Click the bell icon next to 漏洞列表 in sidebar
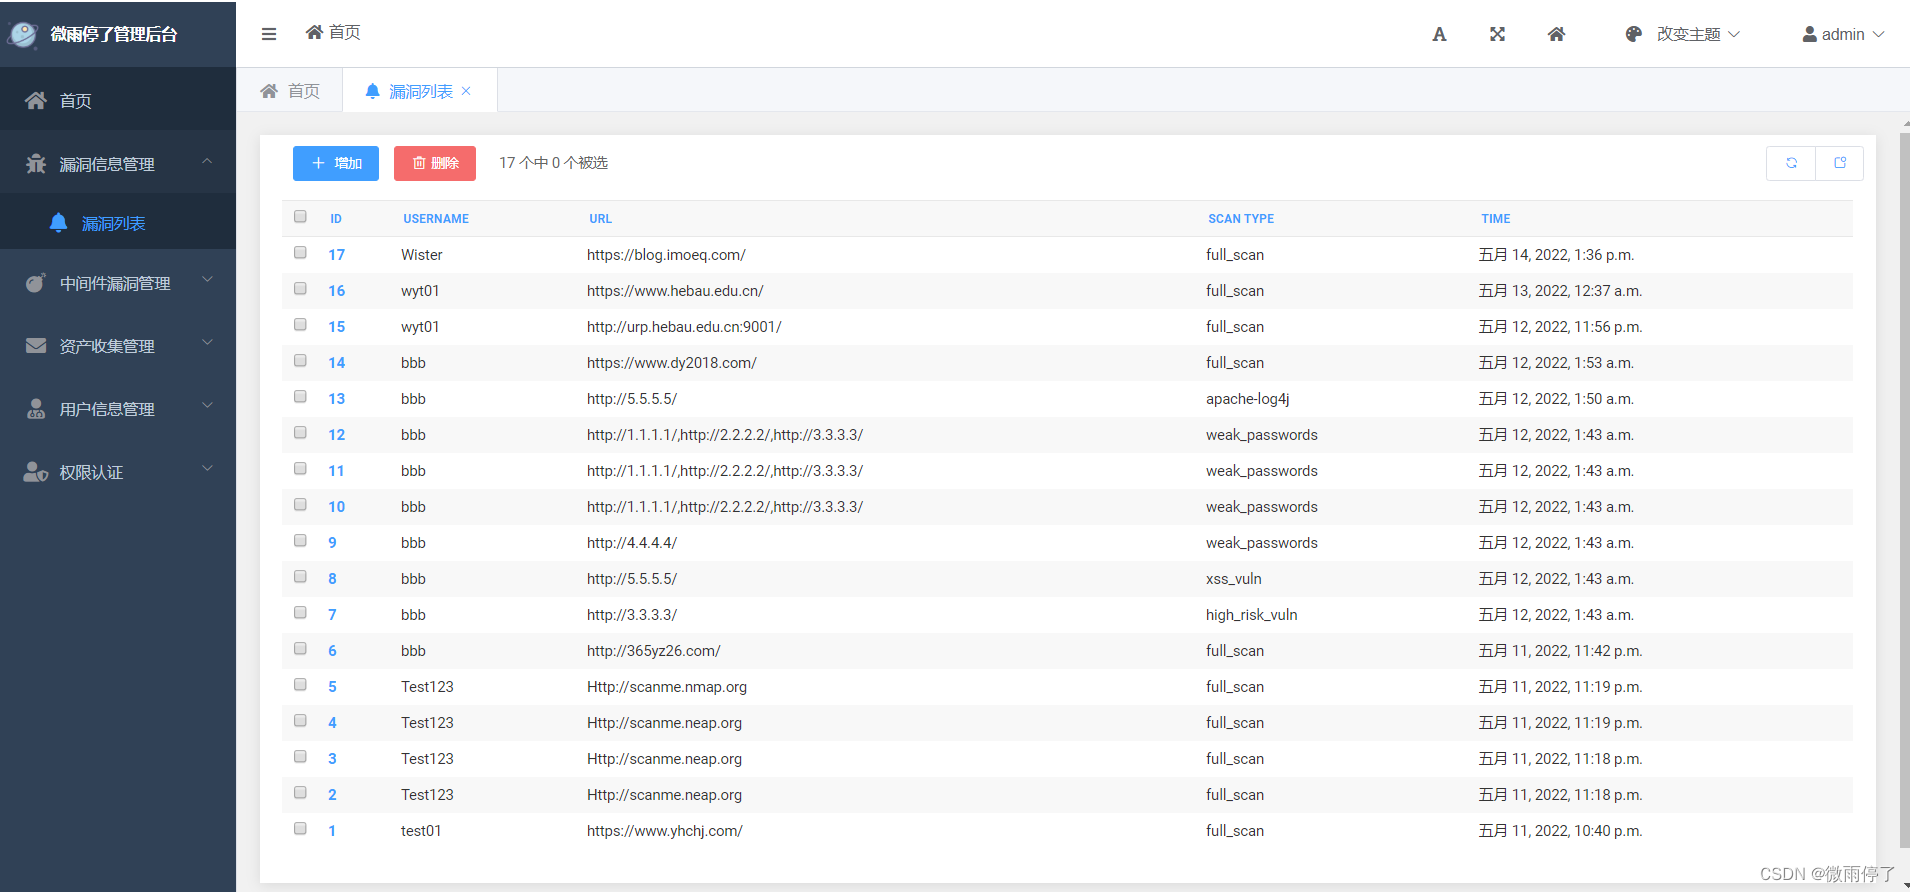The height and width of the screenshot is (892, 1910). 59,222
